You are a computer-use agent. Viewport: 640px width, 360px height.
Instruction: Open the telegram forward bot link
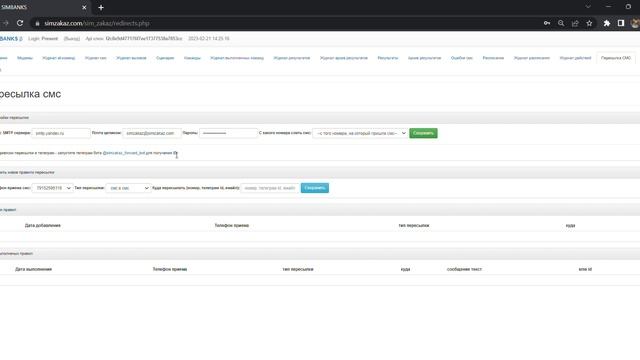point(124,153)
